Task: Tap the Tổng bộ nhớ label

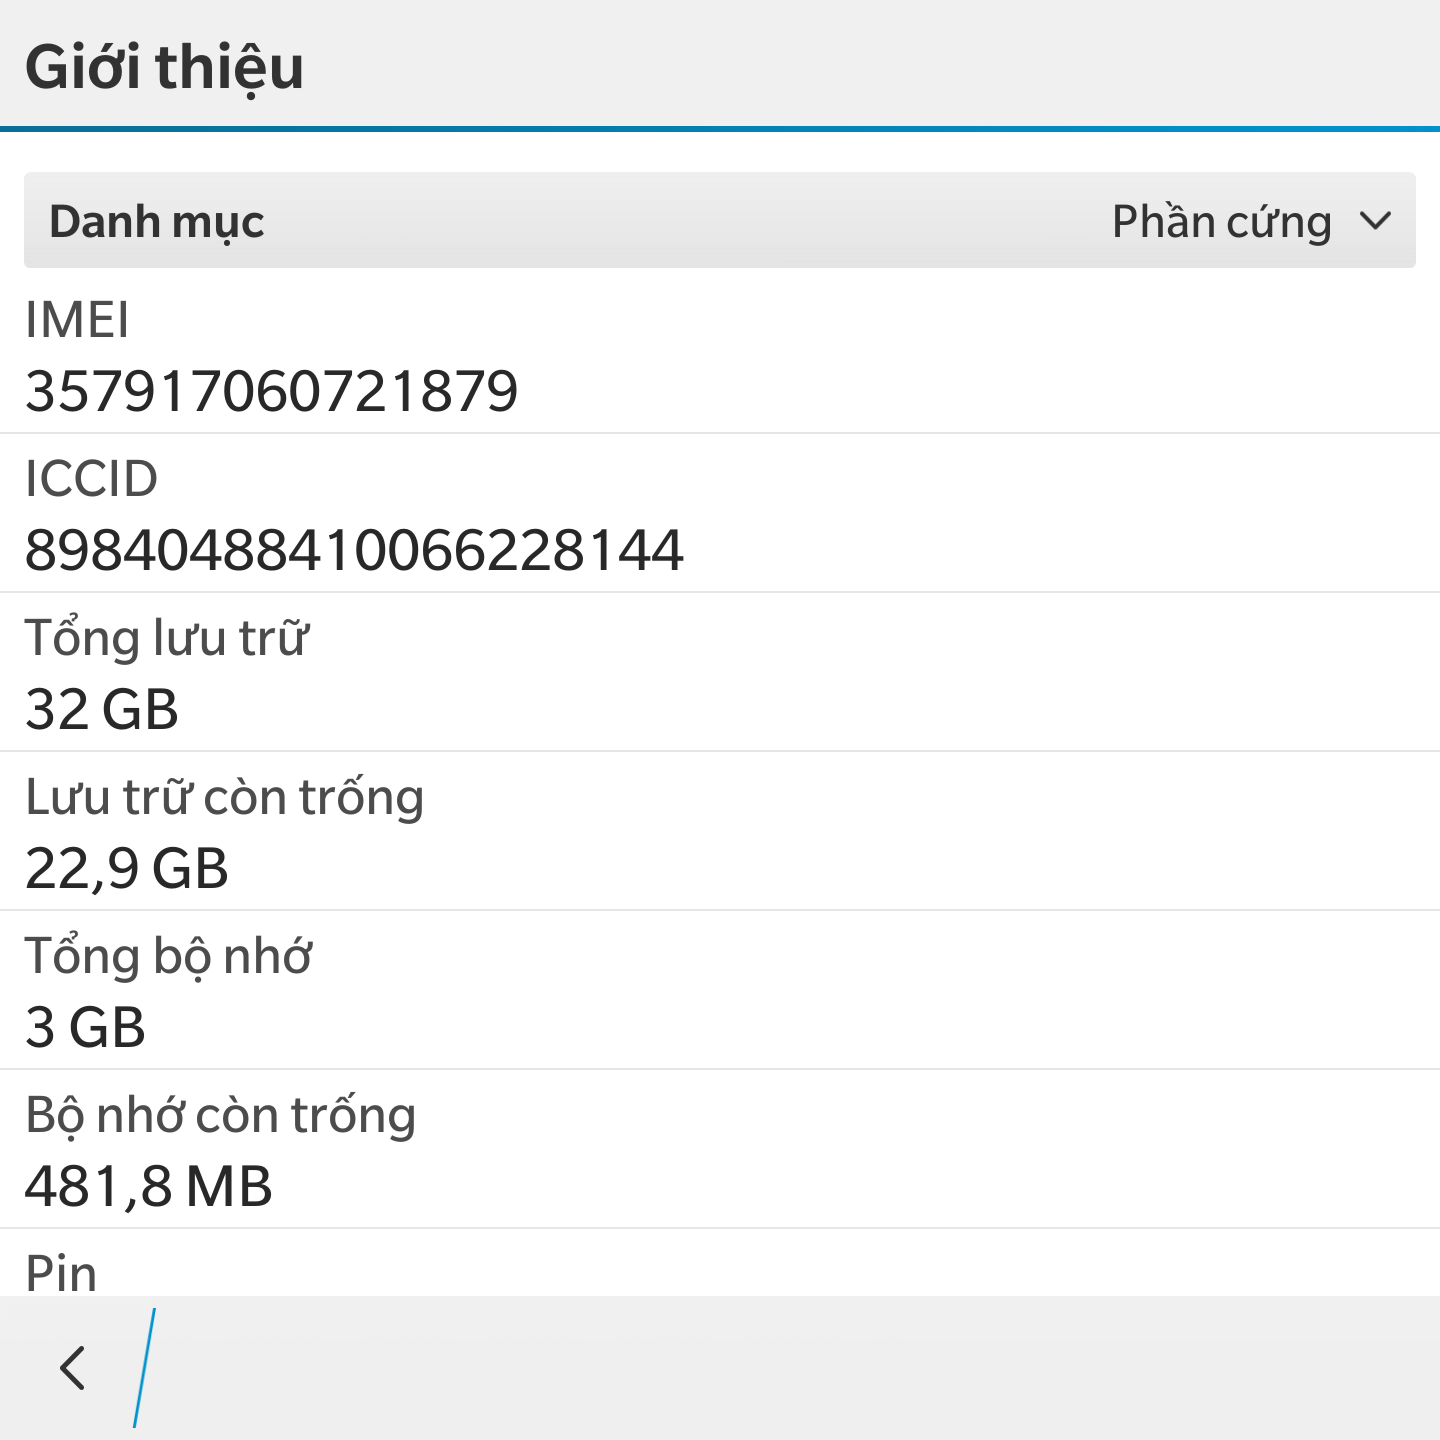Action: pyautogui.click(x=168, y=956)
